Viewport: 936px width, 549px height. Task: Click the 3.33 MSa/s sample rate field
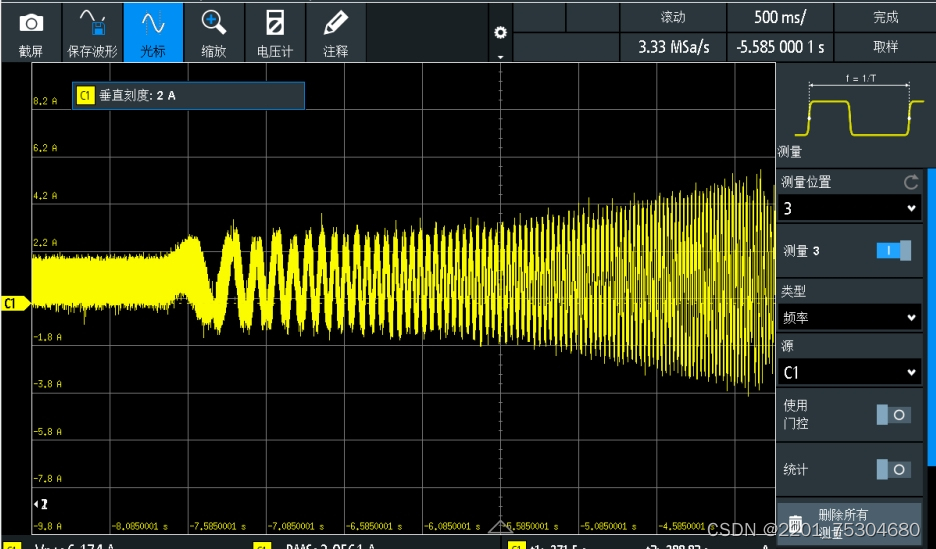[673, 47]
